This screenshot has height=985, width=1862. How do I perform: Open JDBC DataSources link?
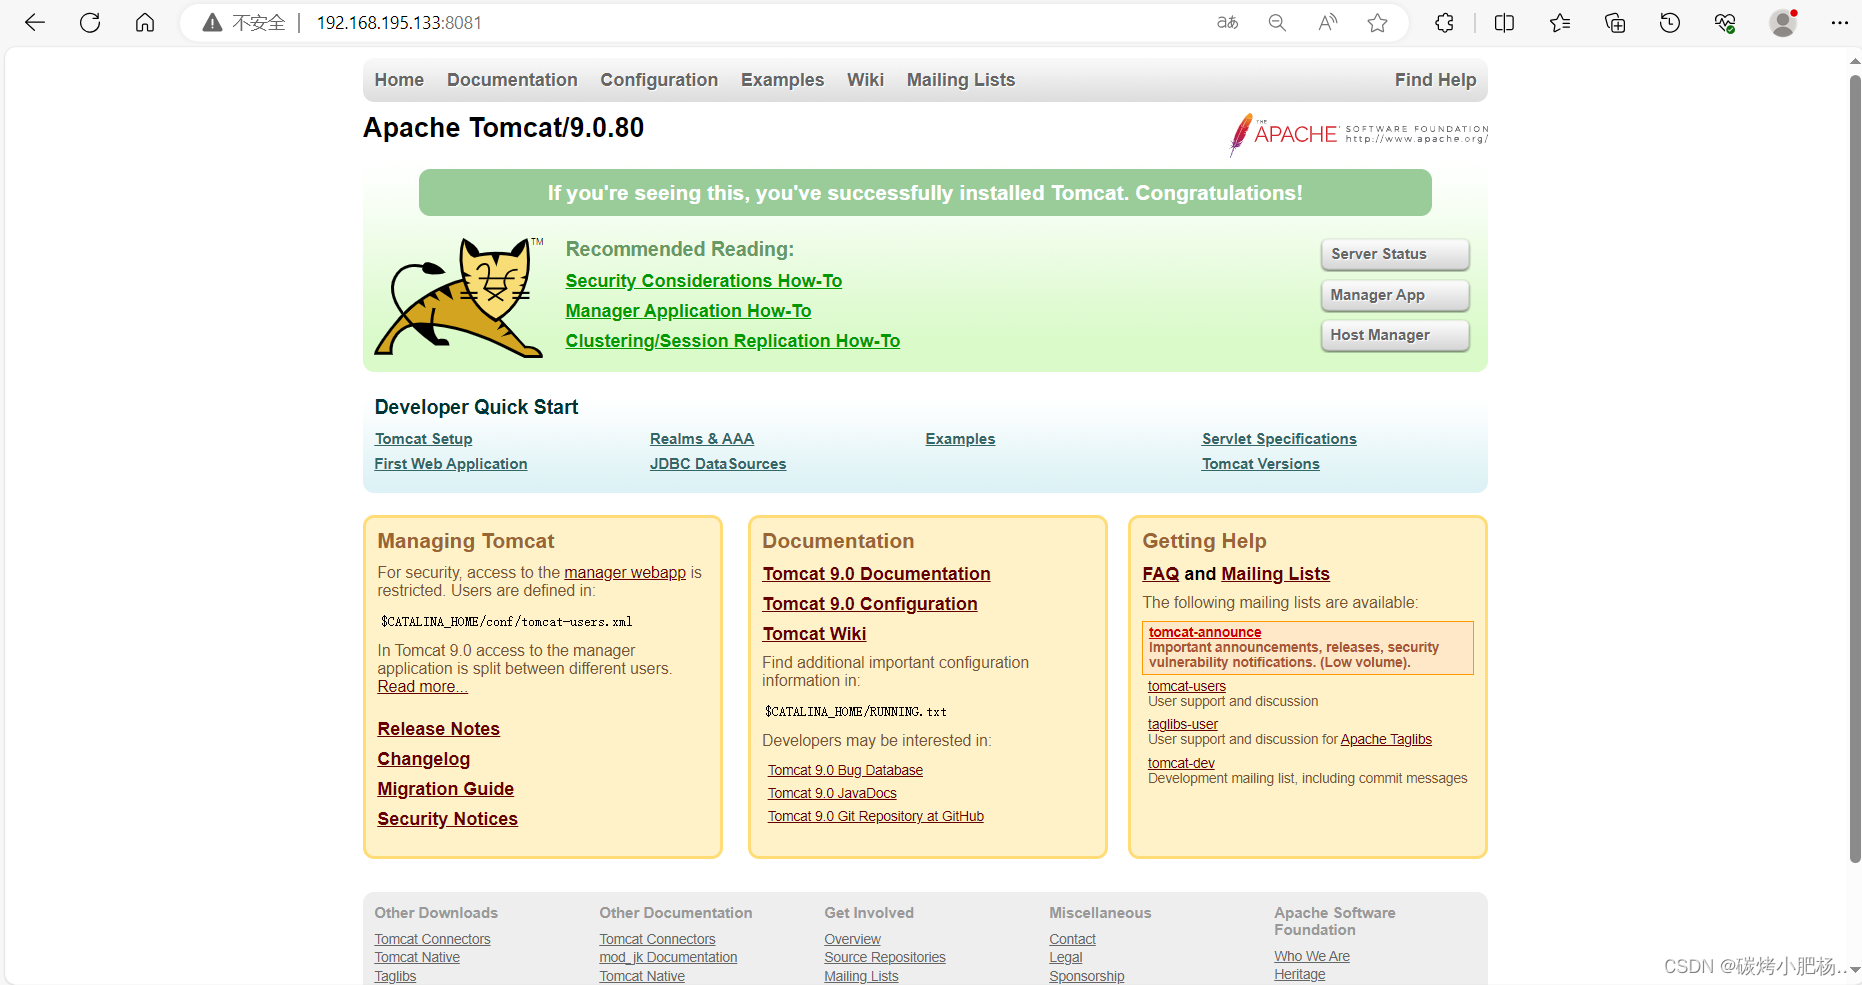tap(718, 464)
